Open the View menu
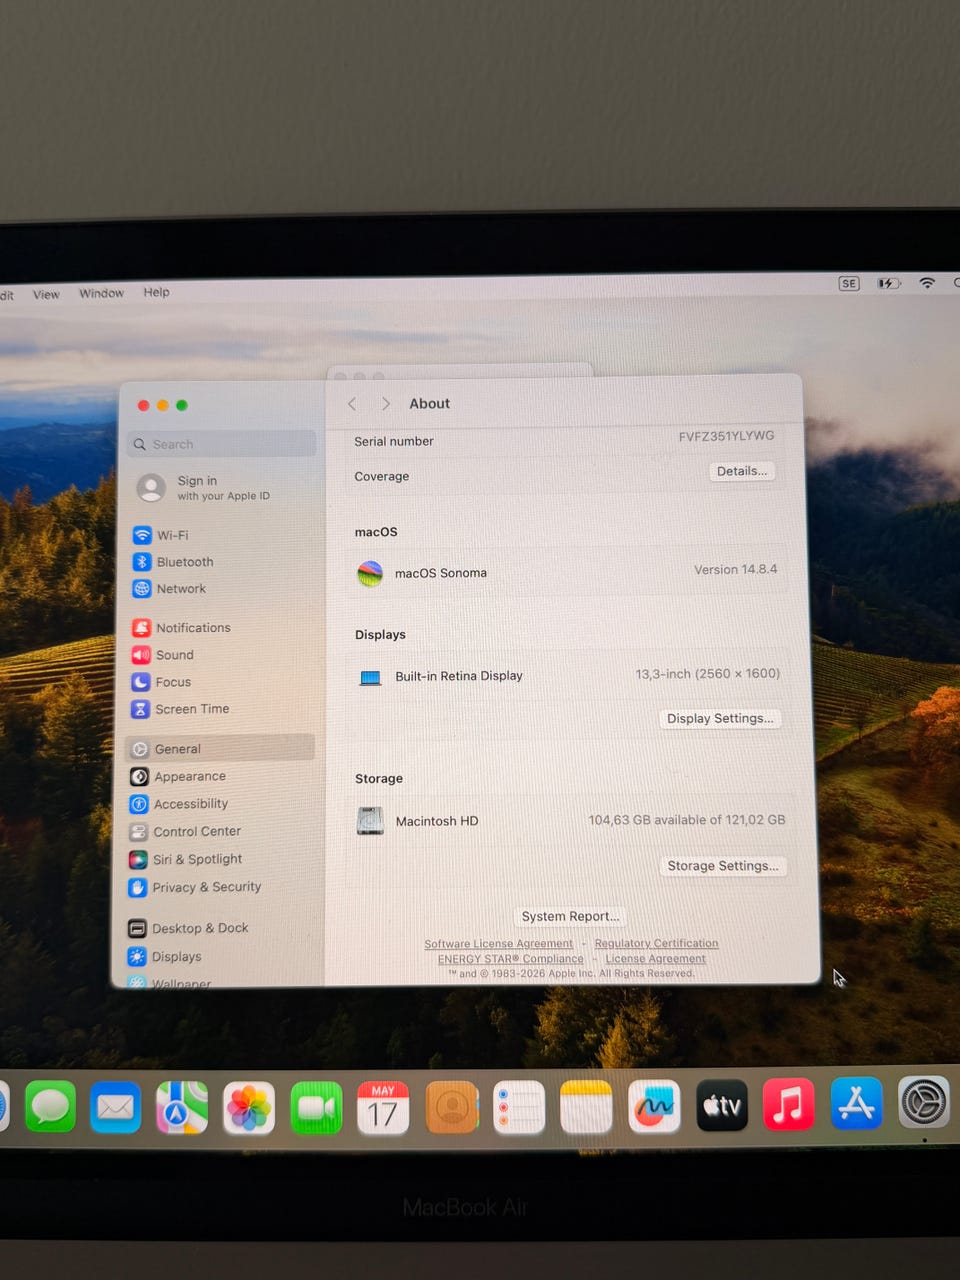Screen dimensions: 960x1280 [x=46, y=294]
